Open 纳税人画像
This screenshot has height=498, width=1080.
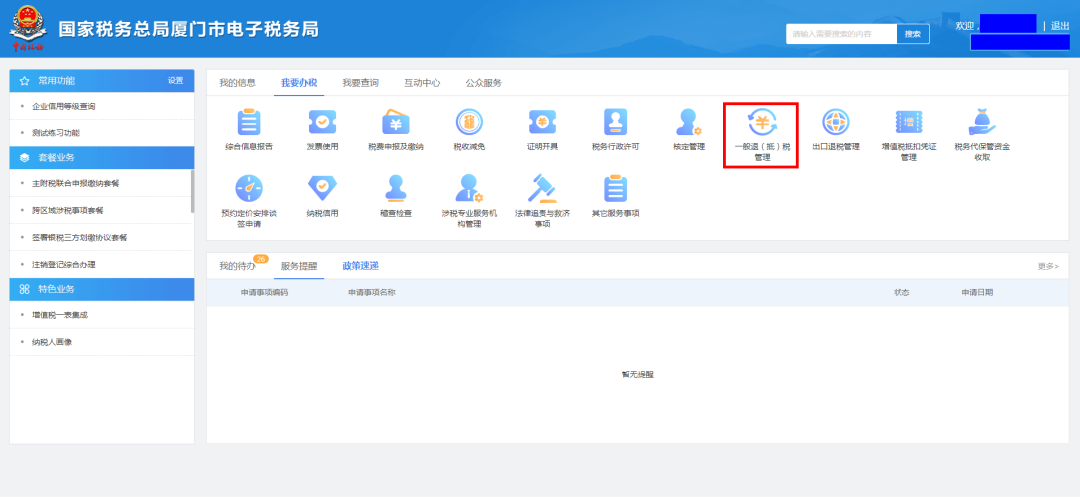(x=52, y=342)
